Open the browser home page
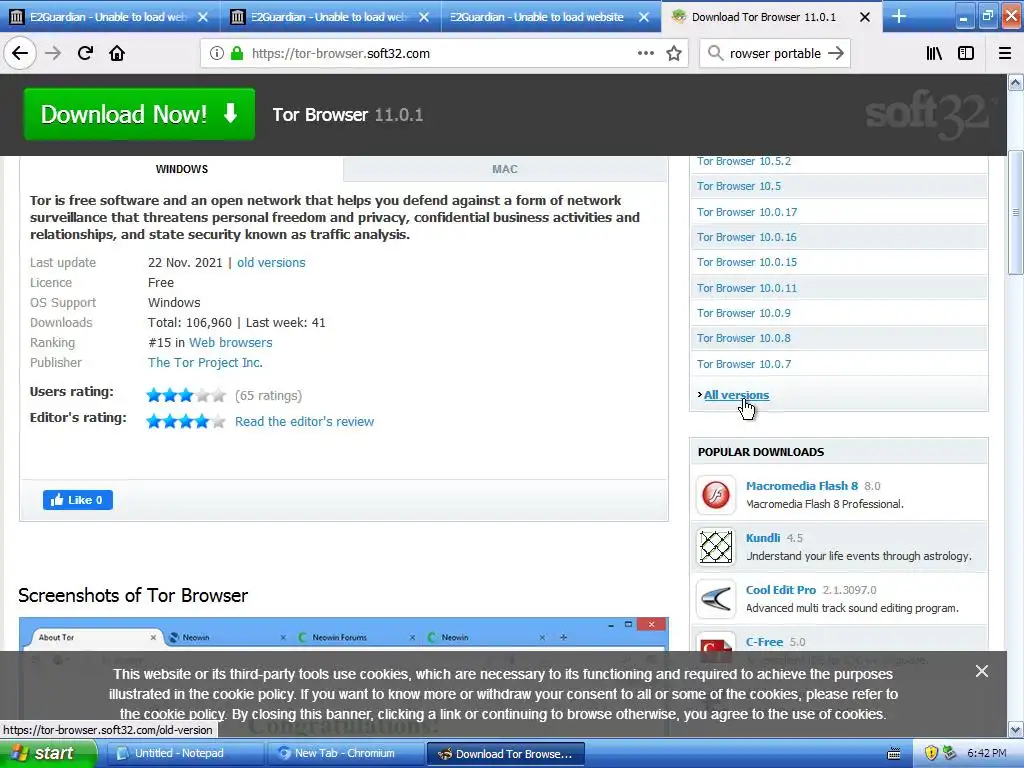The image size is (1024, 768). click(x=117, y=54)
